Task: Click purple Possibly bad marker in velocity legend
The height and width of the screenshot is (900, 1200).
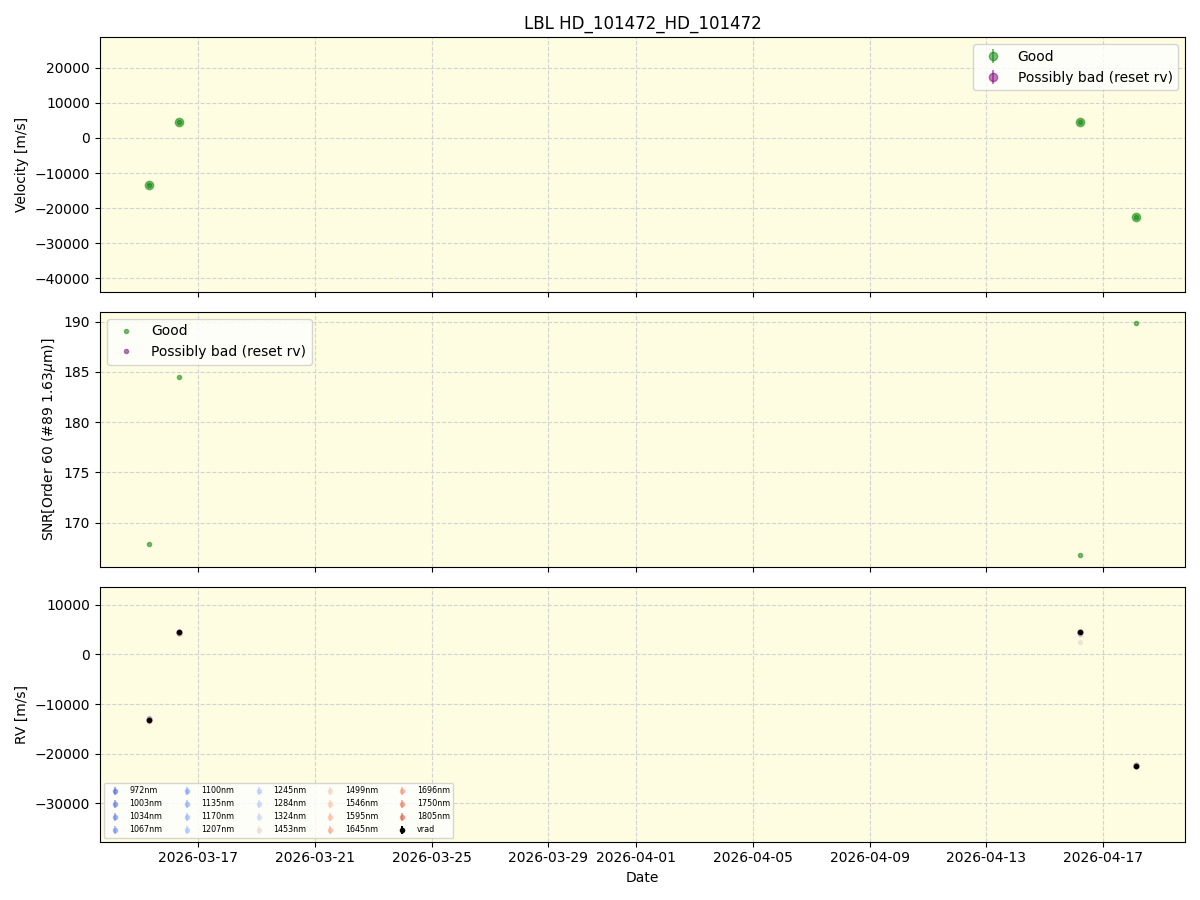Action: click(993, 77)
